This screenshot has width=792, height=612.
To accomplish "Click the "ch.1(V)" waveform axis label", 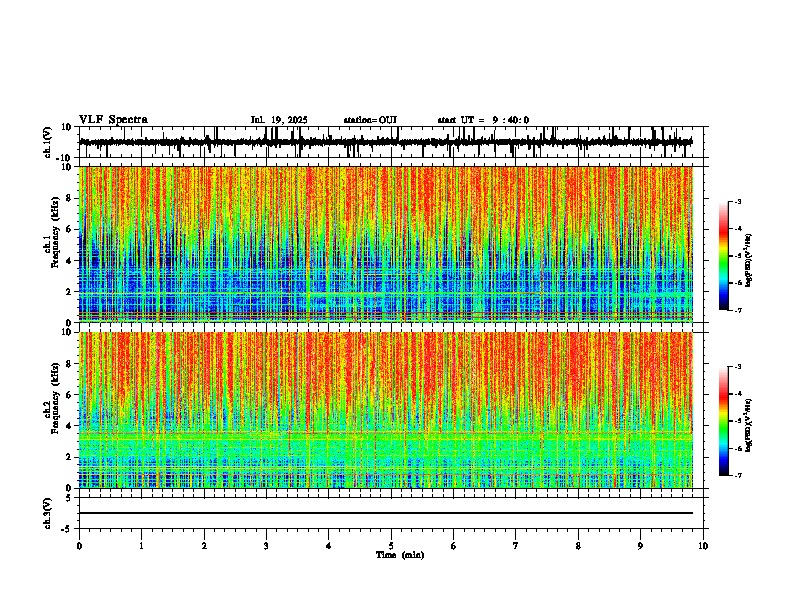I will (x=48, y=142).
